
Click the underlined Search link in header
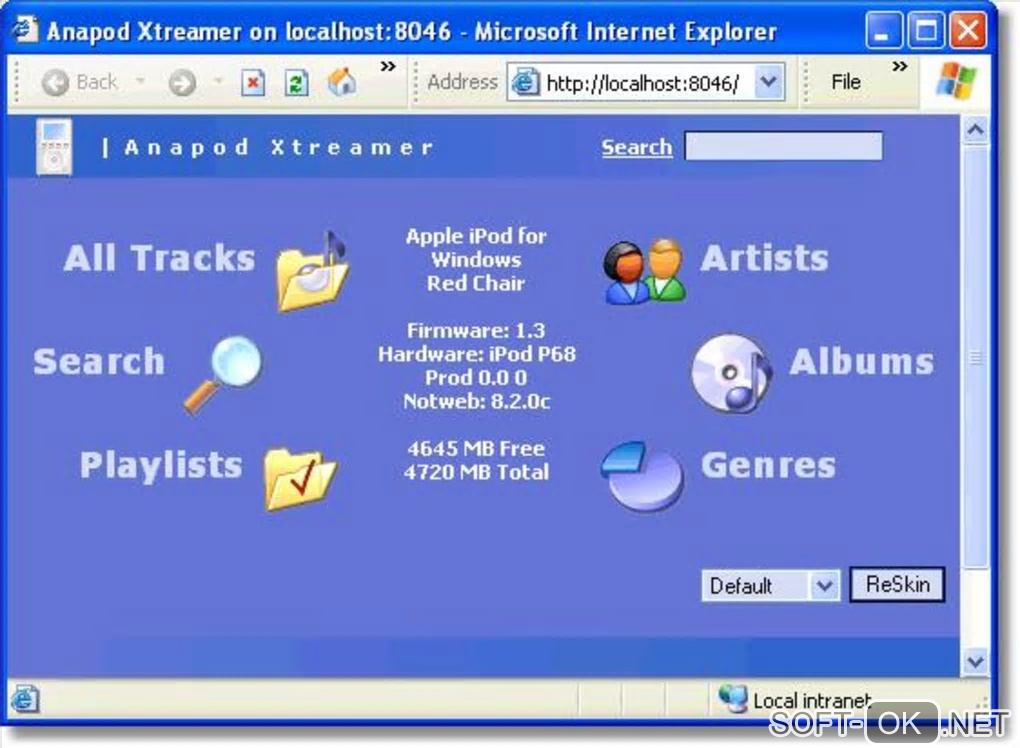637,147
